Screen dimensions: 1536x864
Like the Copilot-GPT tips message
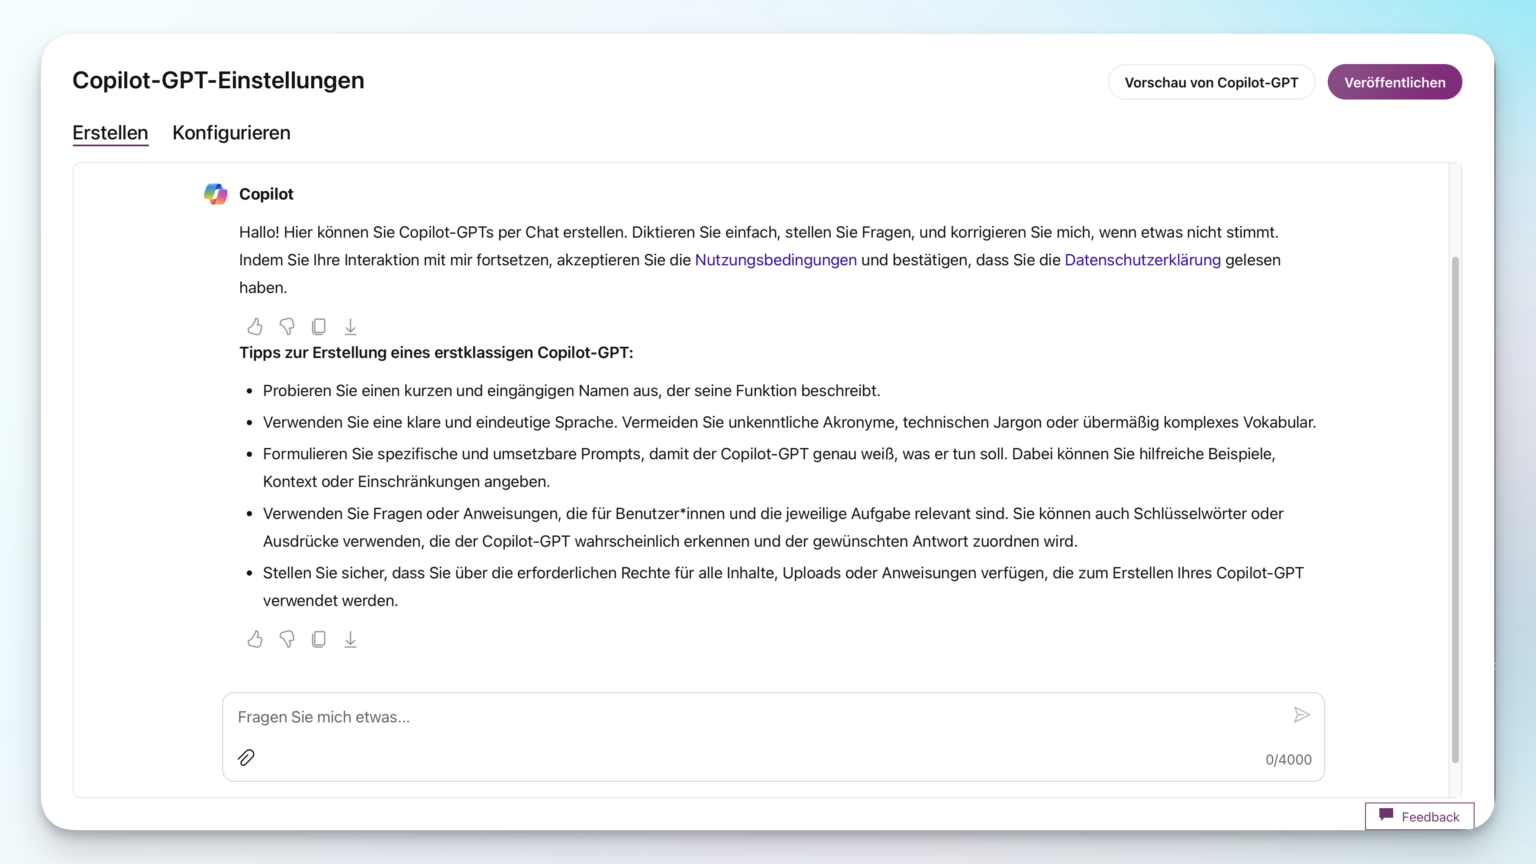(255, 639)
